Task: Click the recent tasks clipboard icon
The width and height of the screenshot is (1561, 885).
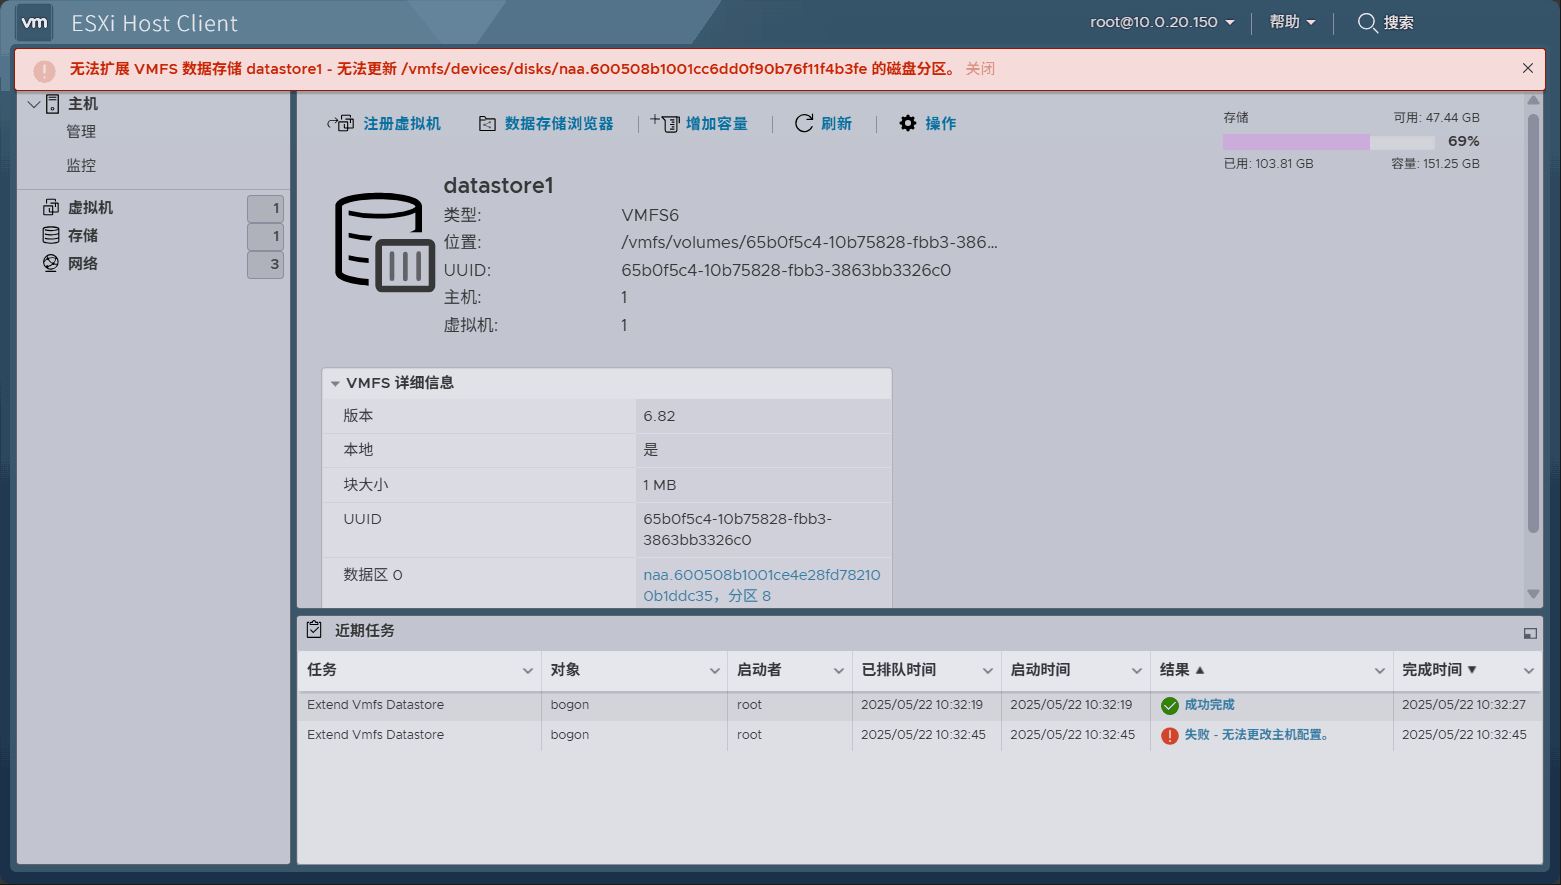Action: click(314, 630)
